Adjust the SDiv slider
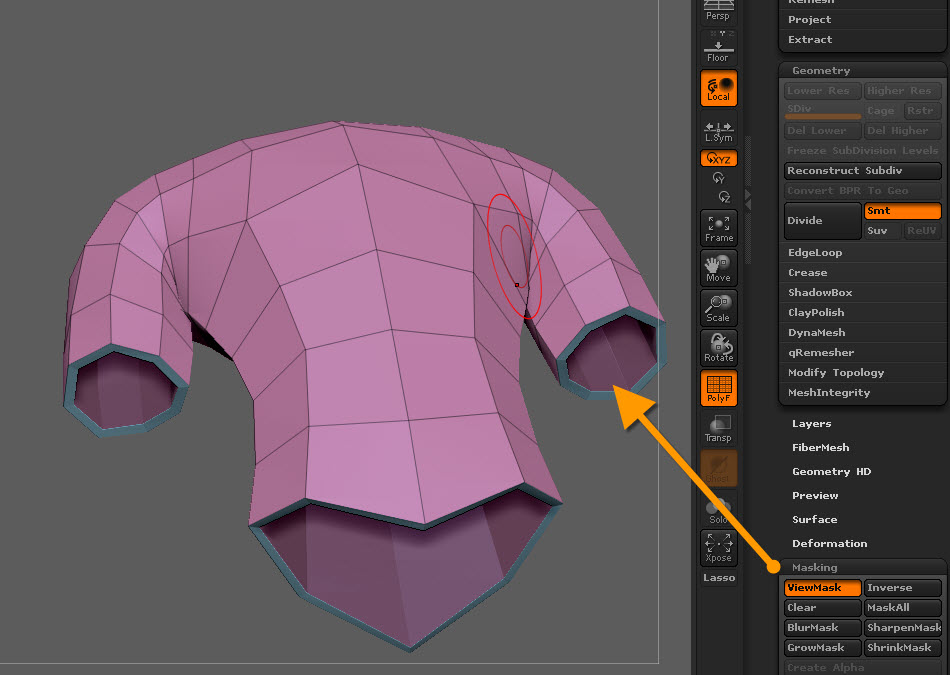Viewport: 950px width, 675px height. (x=822, y=111)
